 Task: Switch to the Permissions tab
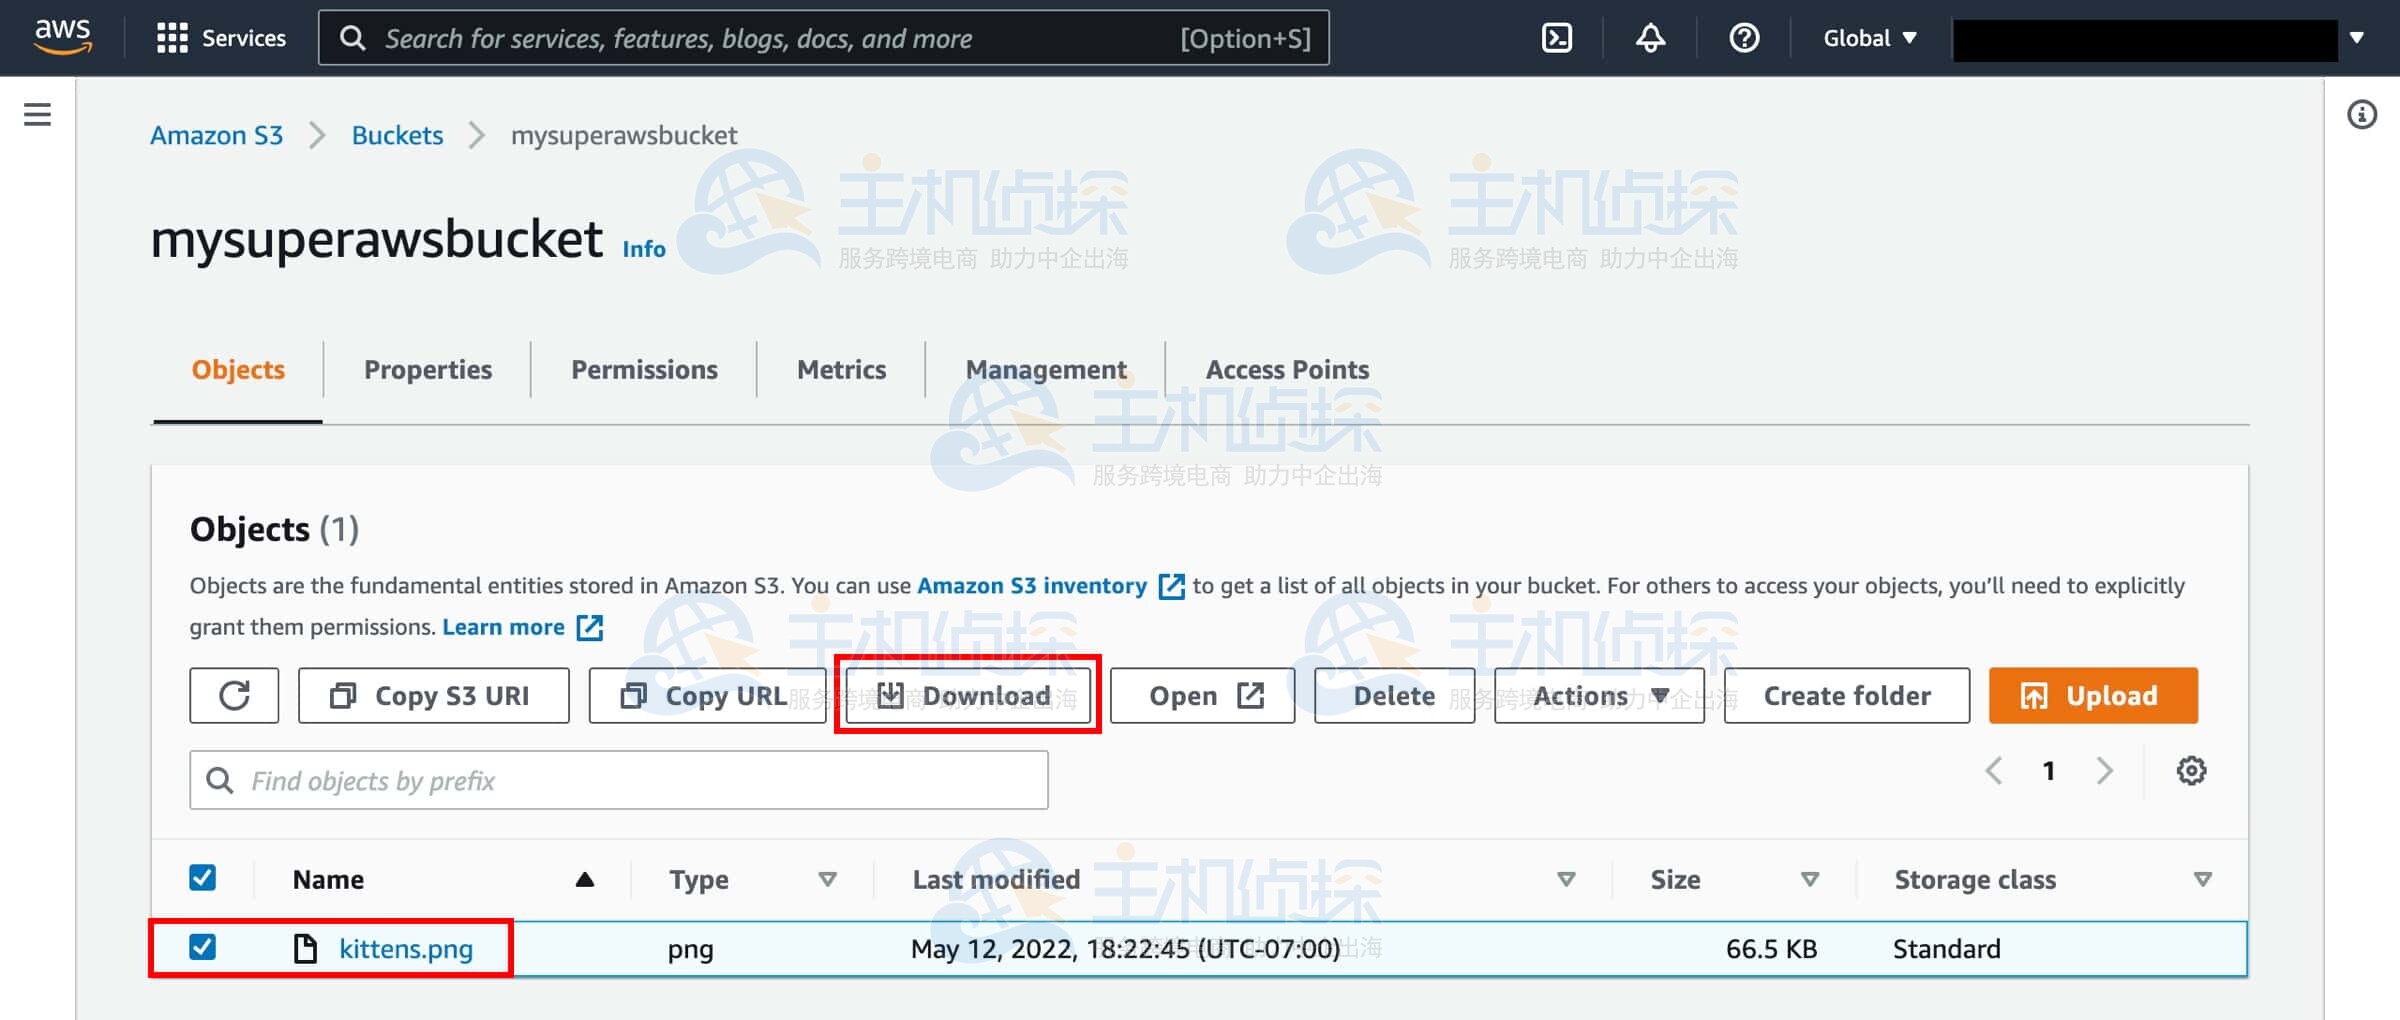tap(644, 370)
